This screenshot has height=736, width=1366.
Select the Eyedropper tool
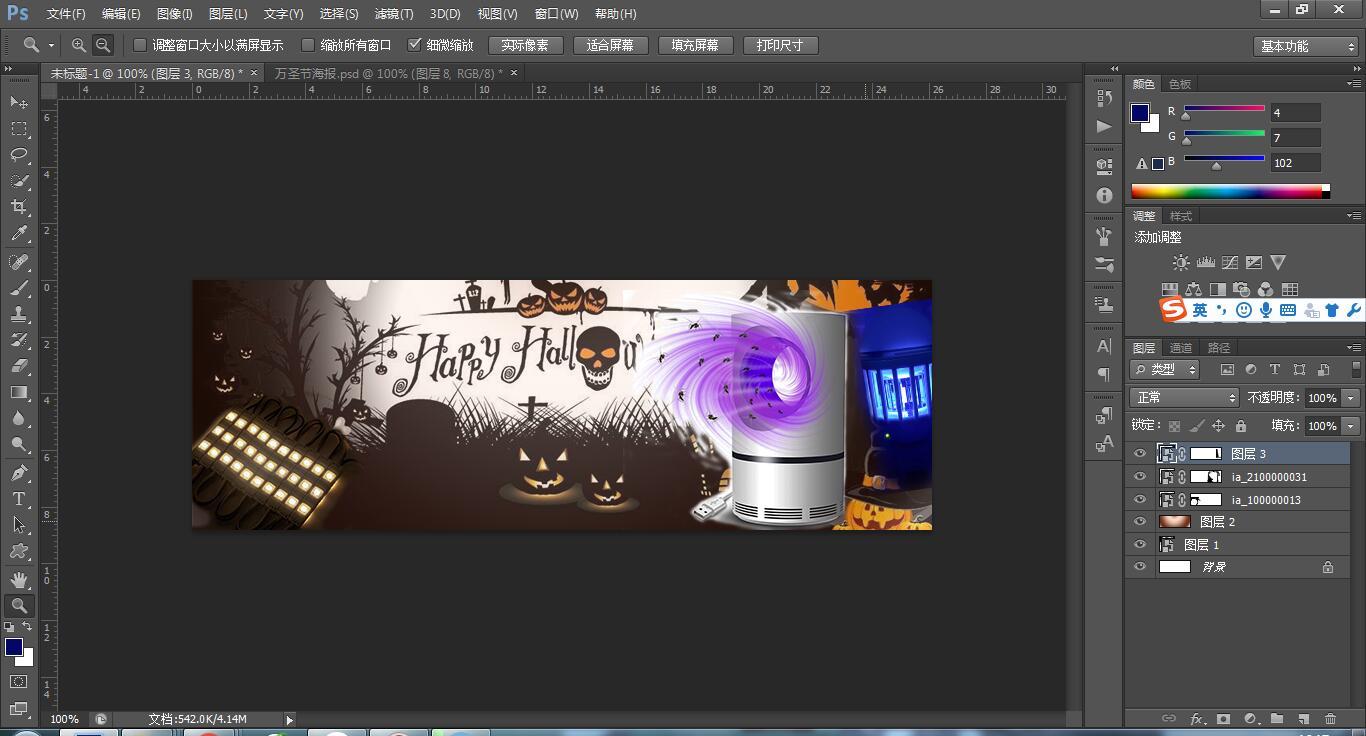pyautogui.click(x=19, y=234)
